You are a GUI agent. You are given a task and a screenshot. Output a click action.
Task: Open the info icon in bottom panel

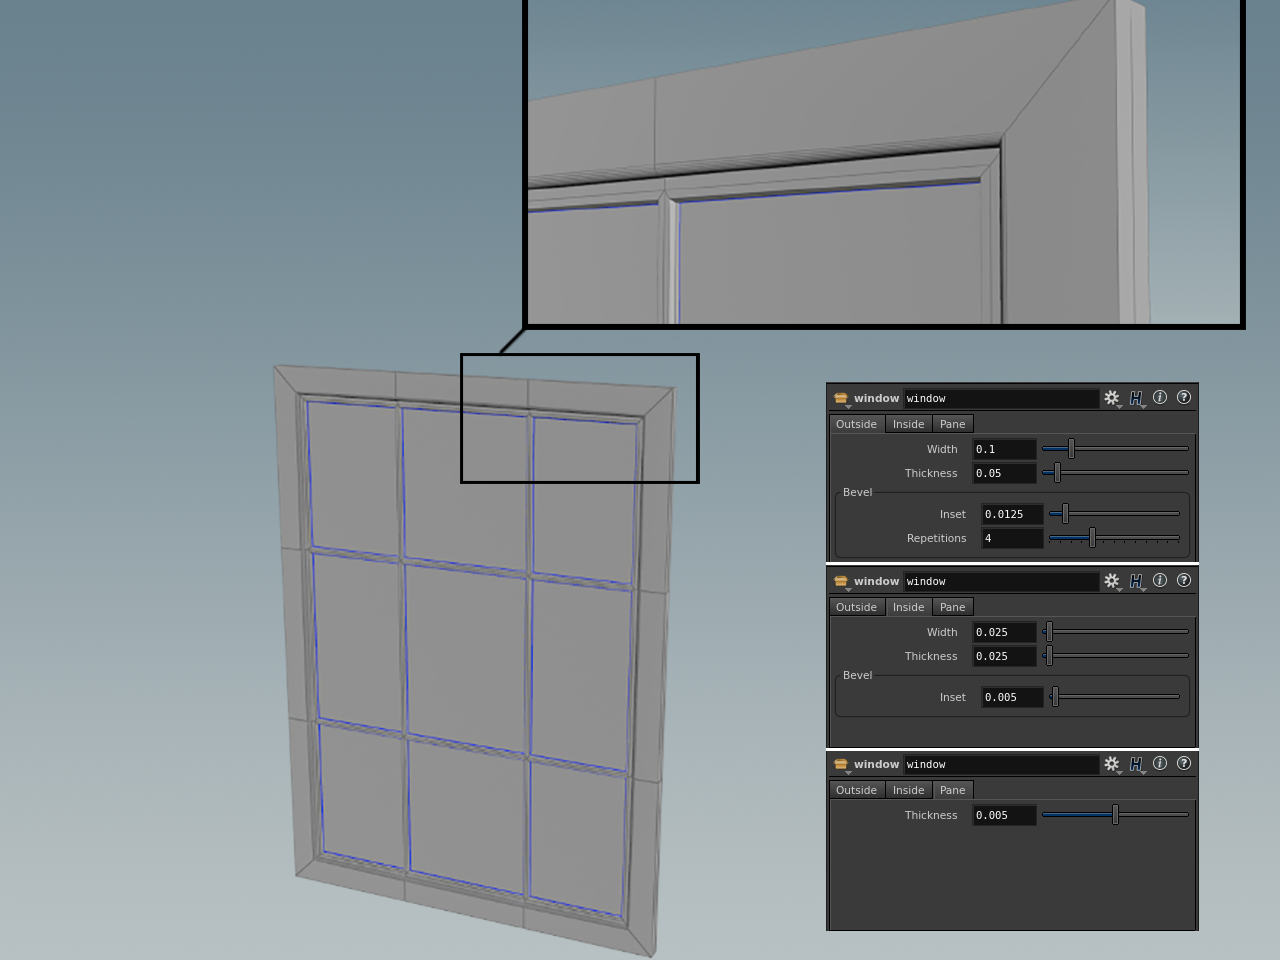(x=1160, y=763)
